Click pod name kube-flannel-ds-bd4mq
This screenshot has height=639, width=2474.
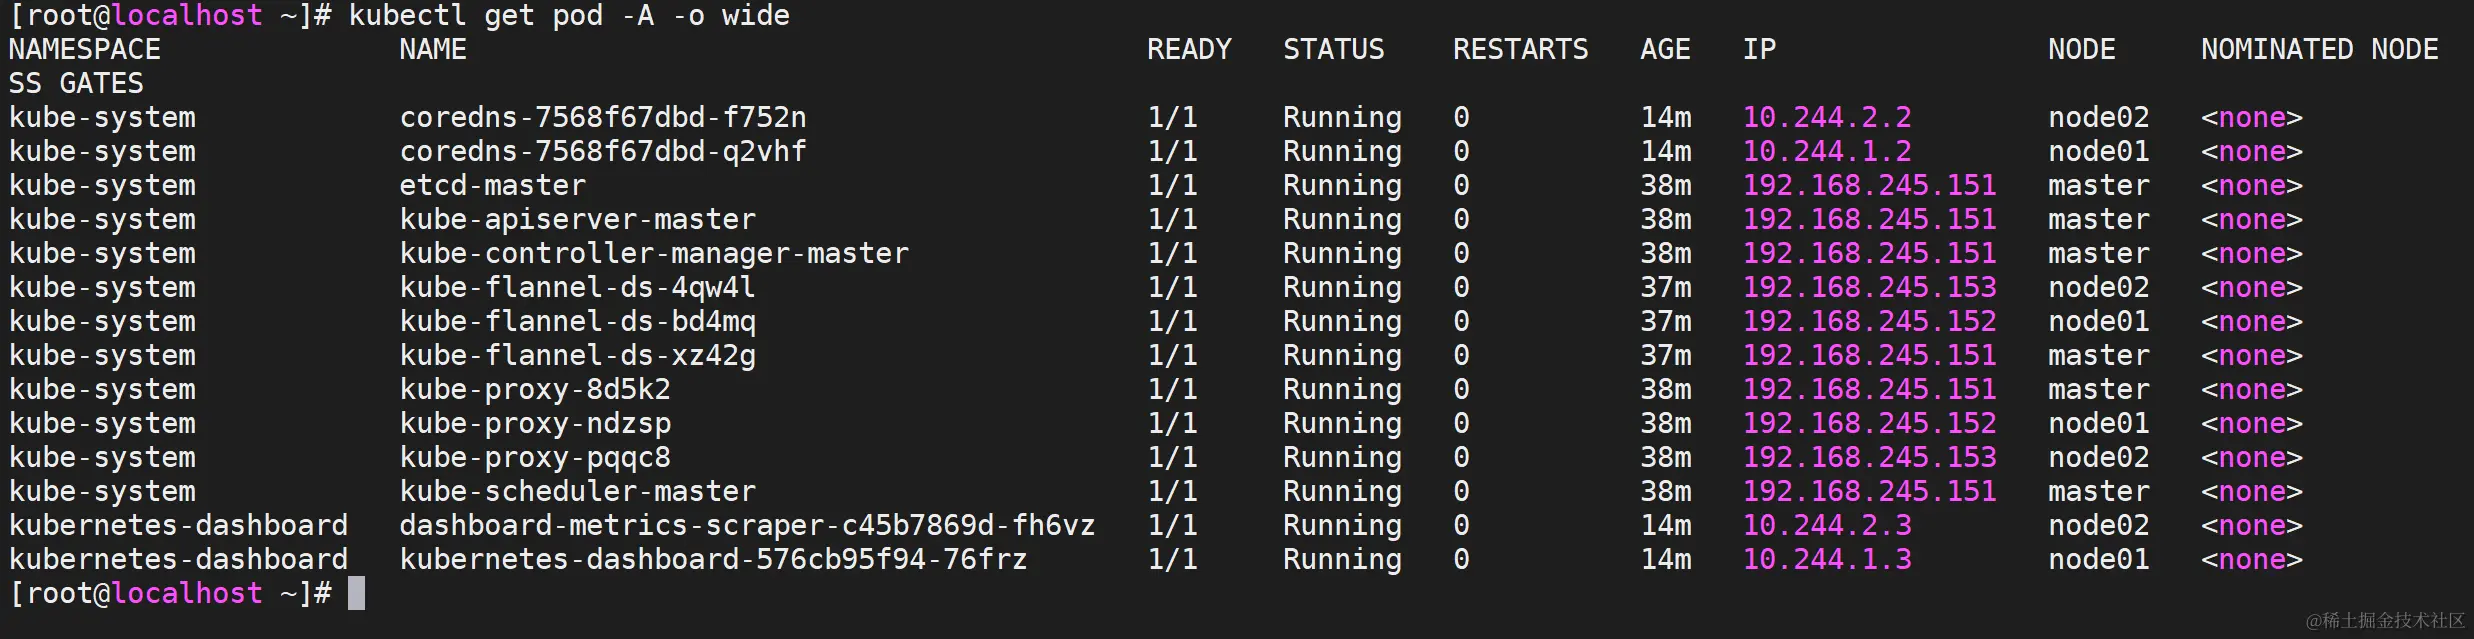pos(578,321)
